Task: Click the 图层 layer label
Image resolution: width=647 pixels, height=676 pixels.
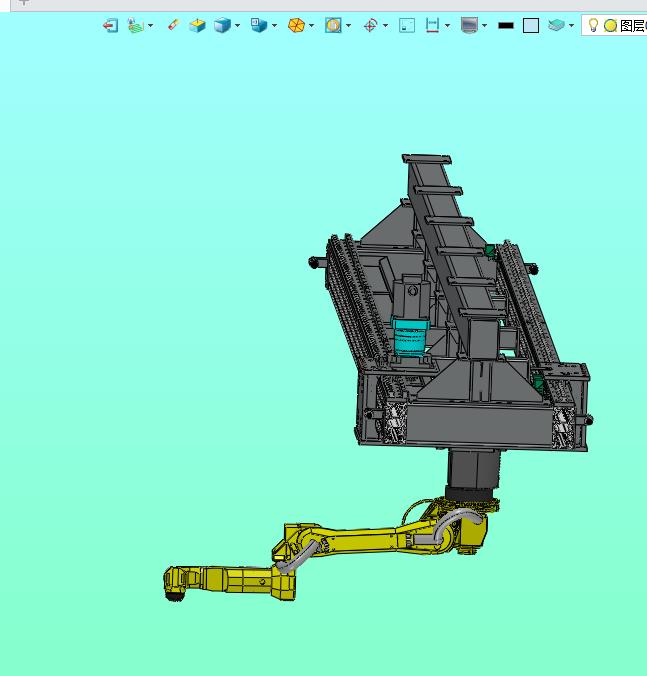Action: (x=633, y=25)
